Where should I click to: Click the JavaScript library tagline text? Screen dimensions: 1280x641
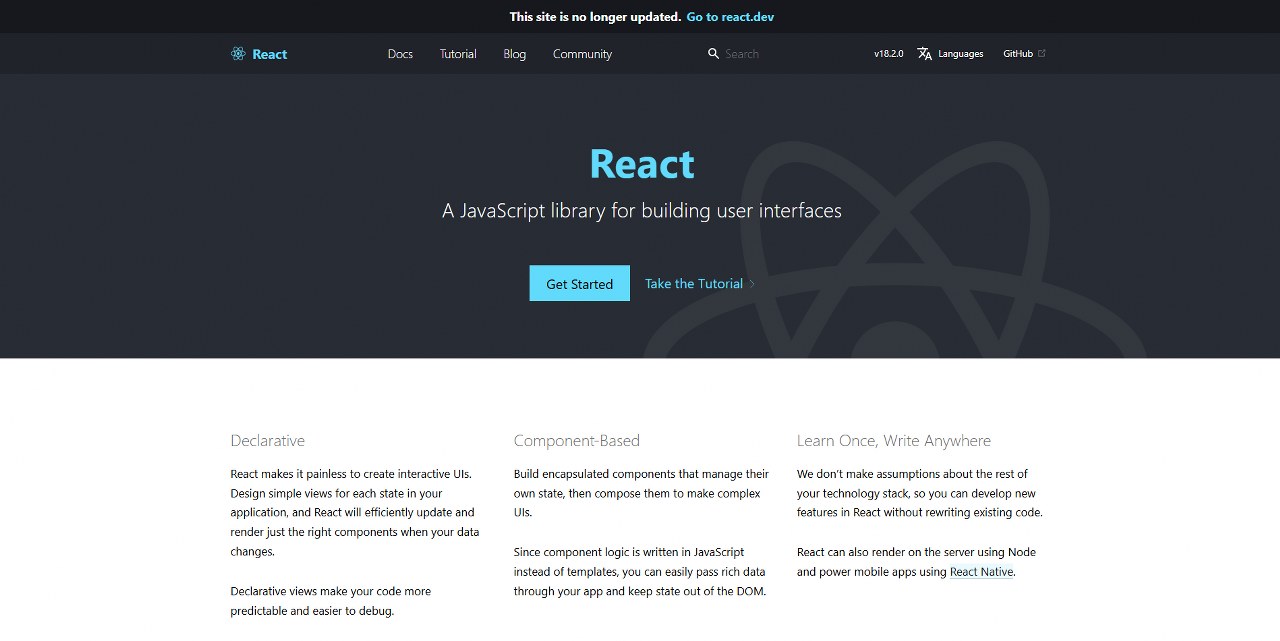[642, 211]
